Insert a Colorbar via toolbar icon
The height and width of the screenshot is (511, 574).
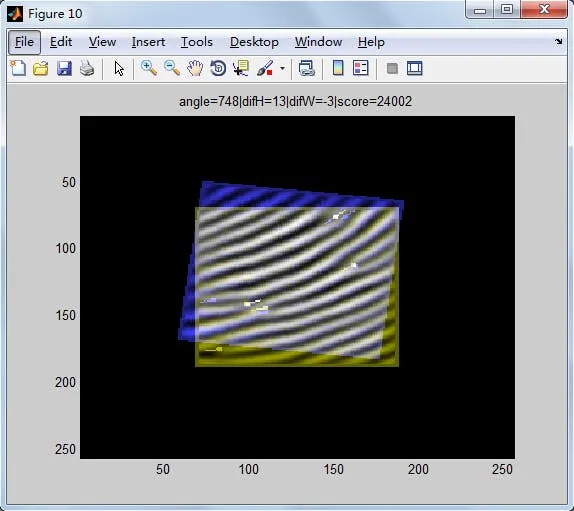pos(338,68)
